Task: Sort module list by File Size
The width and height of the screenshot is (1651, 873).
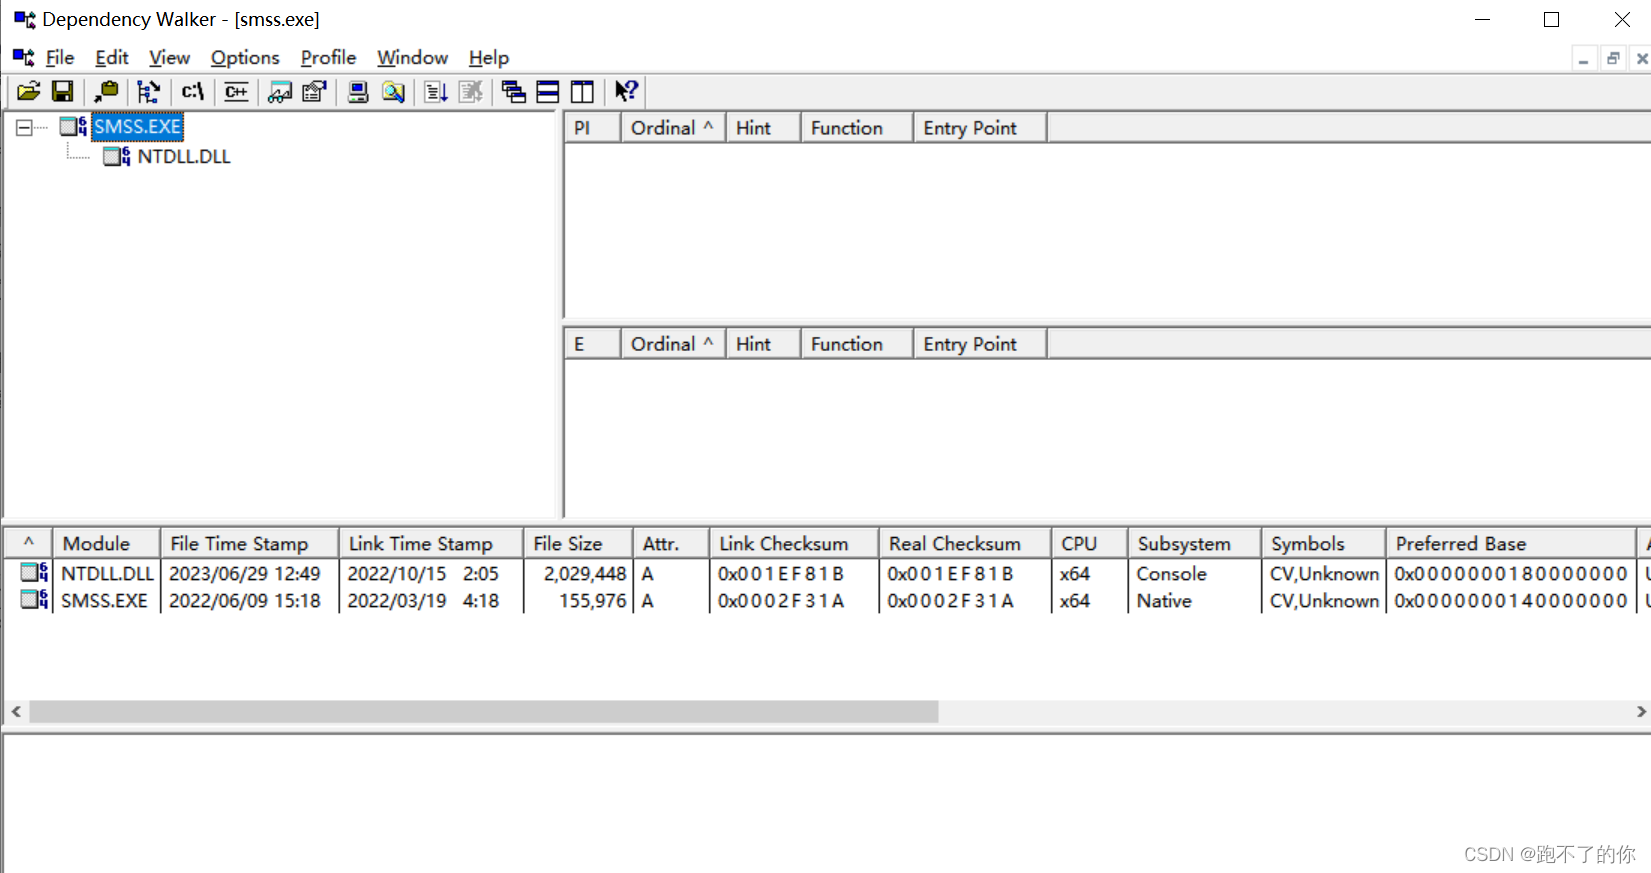Action: pos(577,543)
